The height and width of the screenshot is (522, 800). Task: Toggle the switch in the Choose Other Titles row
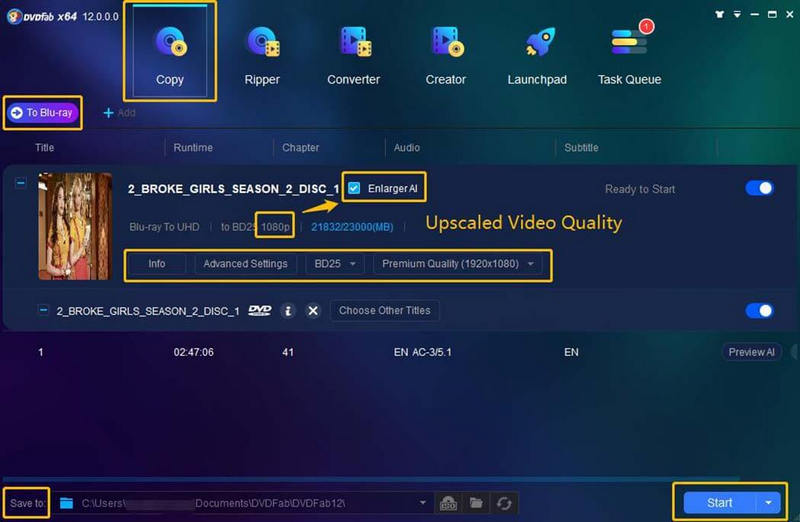coord(759,311)
